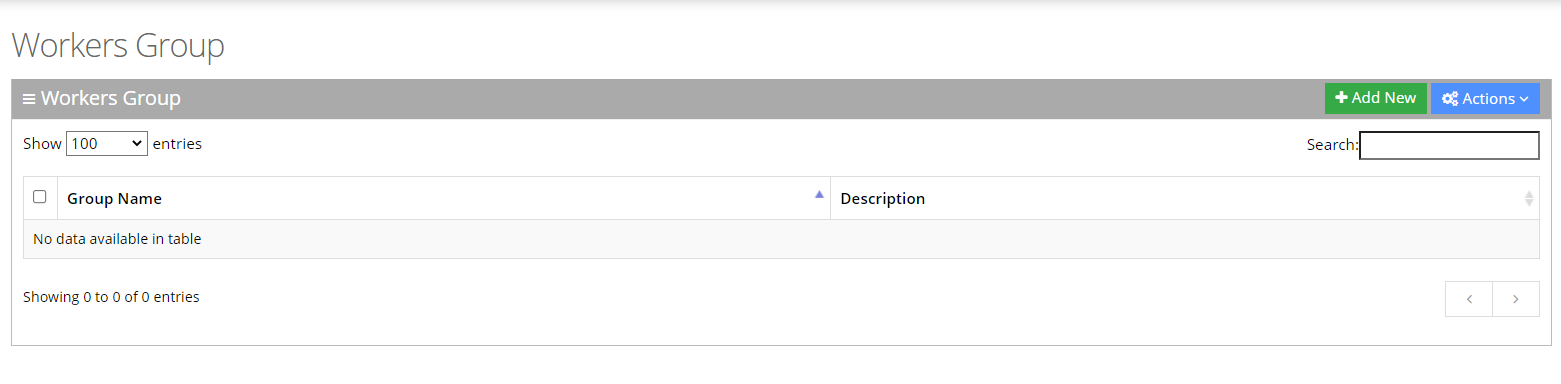
Task: Tick the select-all checkbox in table header
Action: (40, 197)
